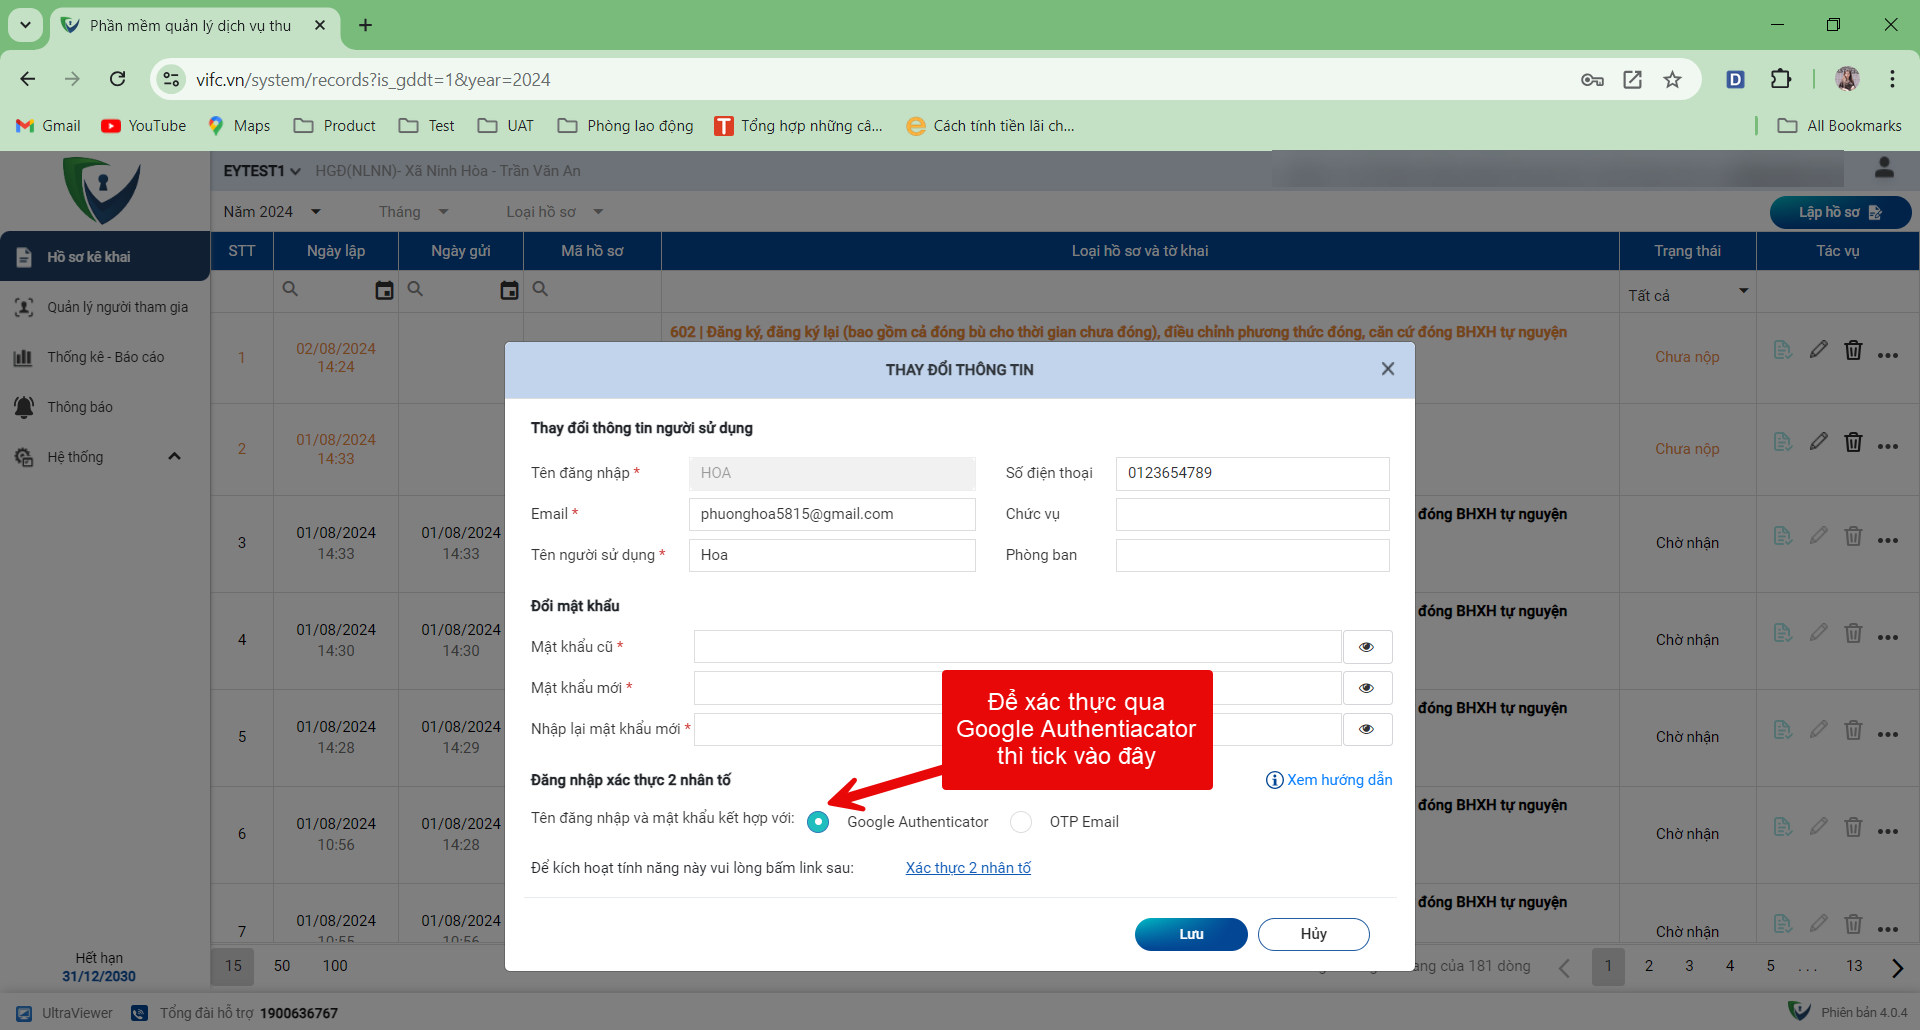Image resolution: width=1920 pixels, height=1030 pixels.
Task: Reveal the re-entered new password
Action: [1366, 729]
